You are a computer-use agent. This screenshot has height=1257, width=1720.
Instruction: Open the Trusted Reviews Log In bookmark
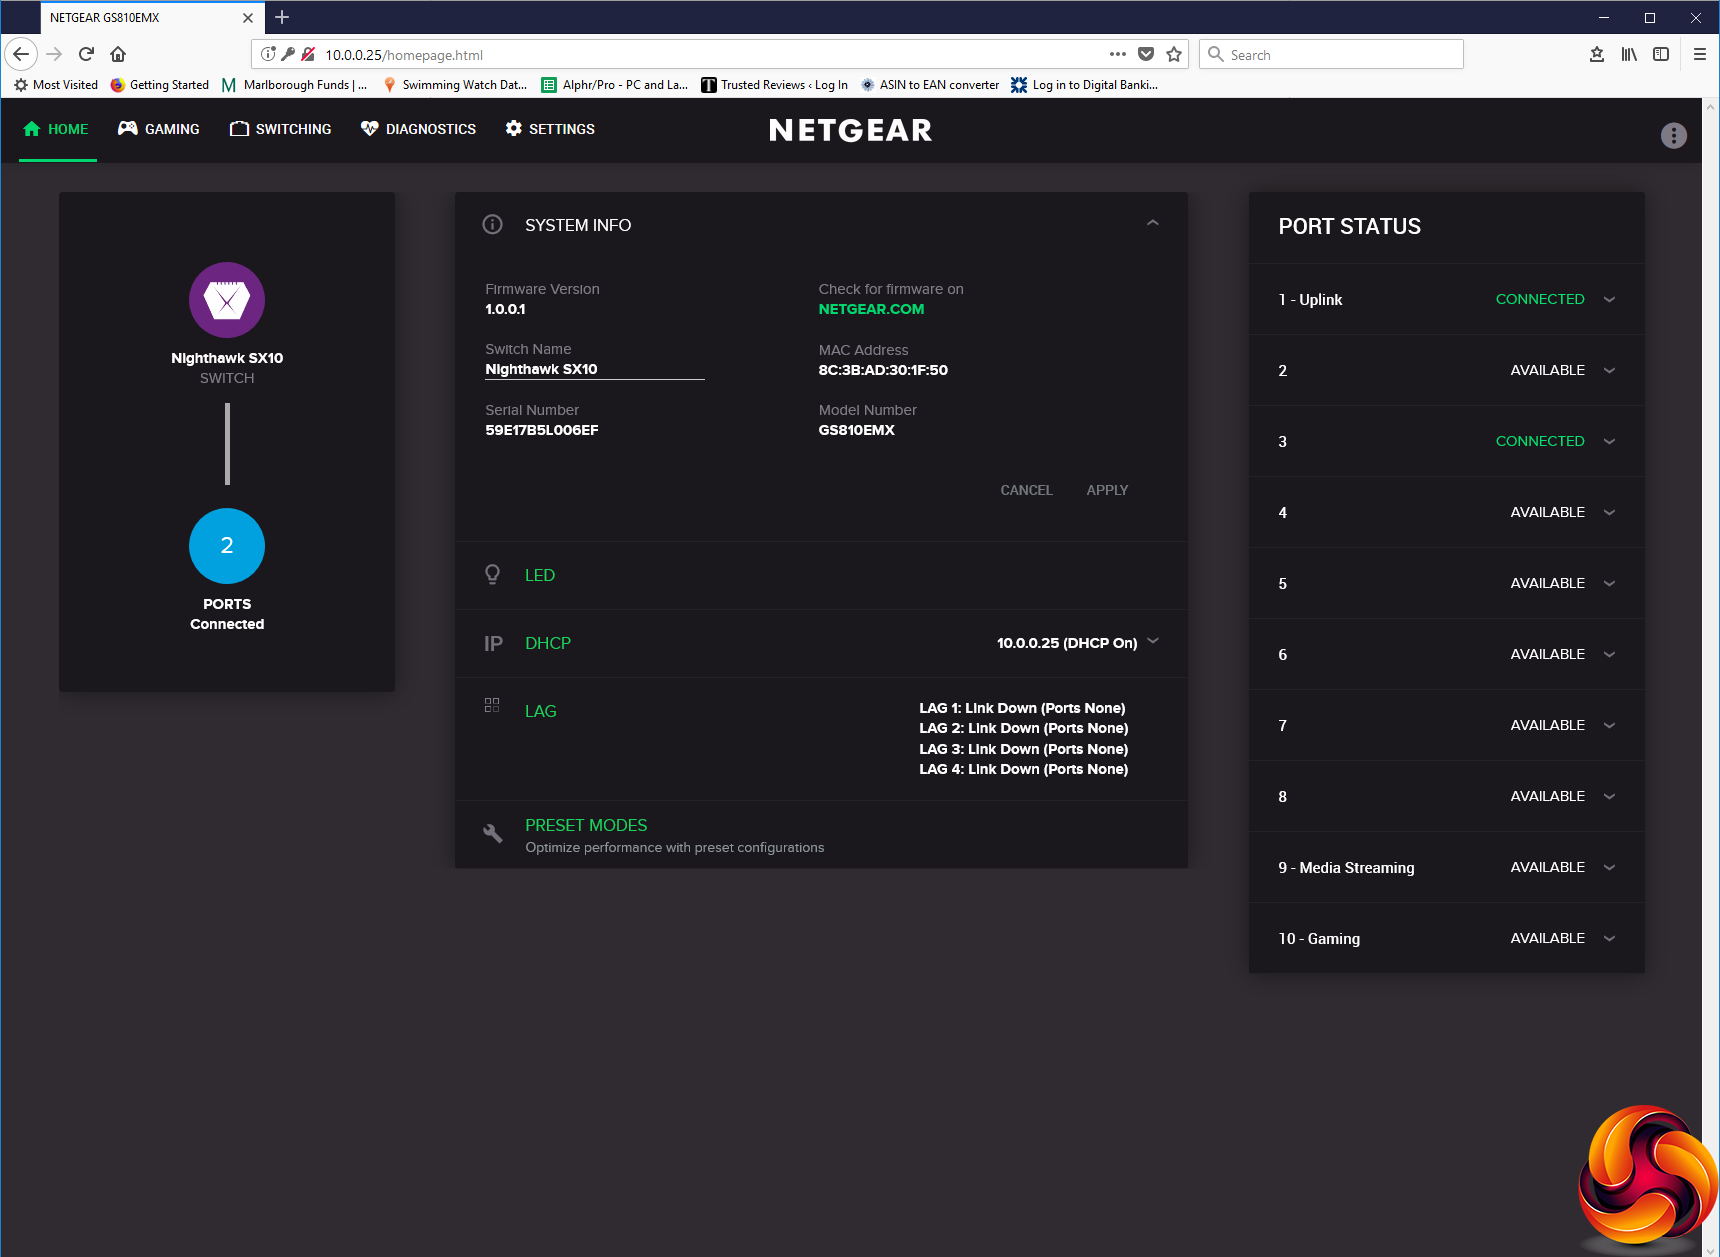coord(775,85)
